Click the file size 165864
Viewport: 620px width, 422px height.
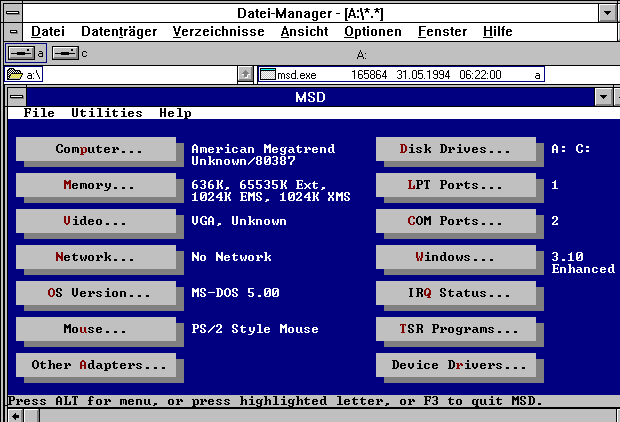pos(369,75)
